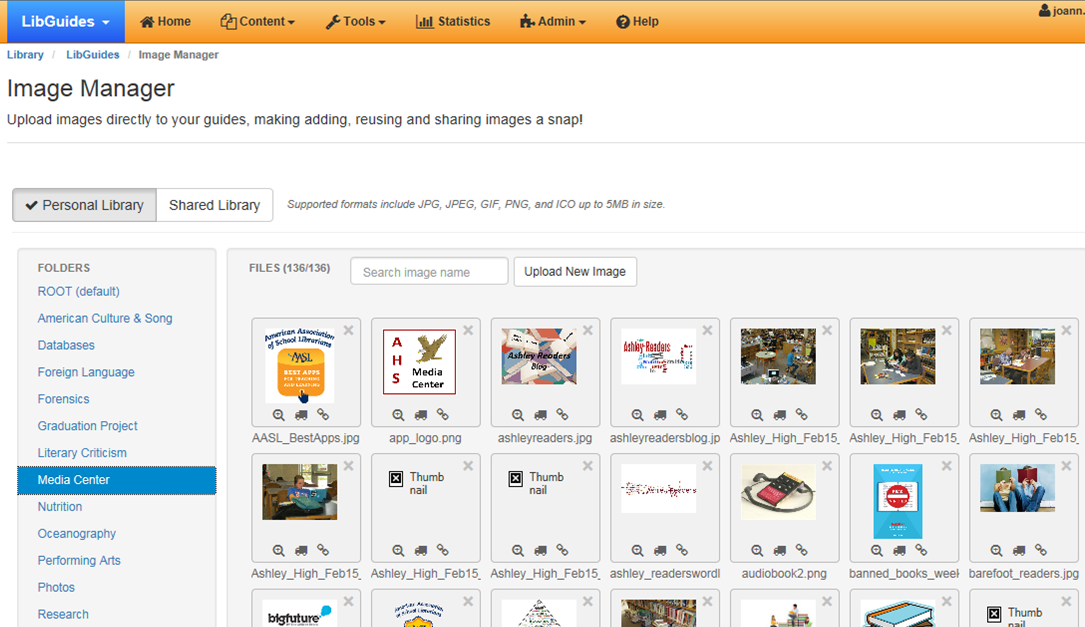1085x627 pixels.
Task: Click truck icon for ashley_readerswordl image
Action: (660, 551)
